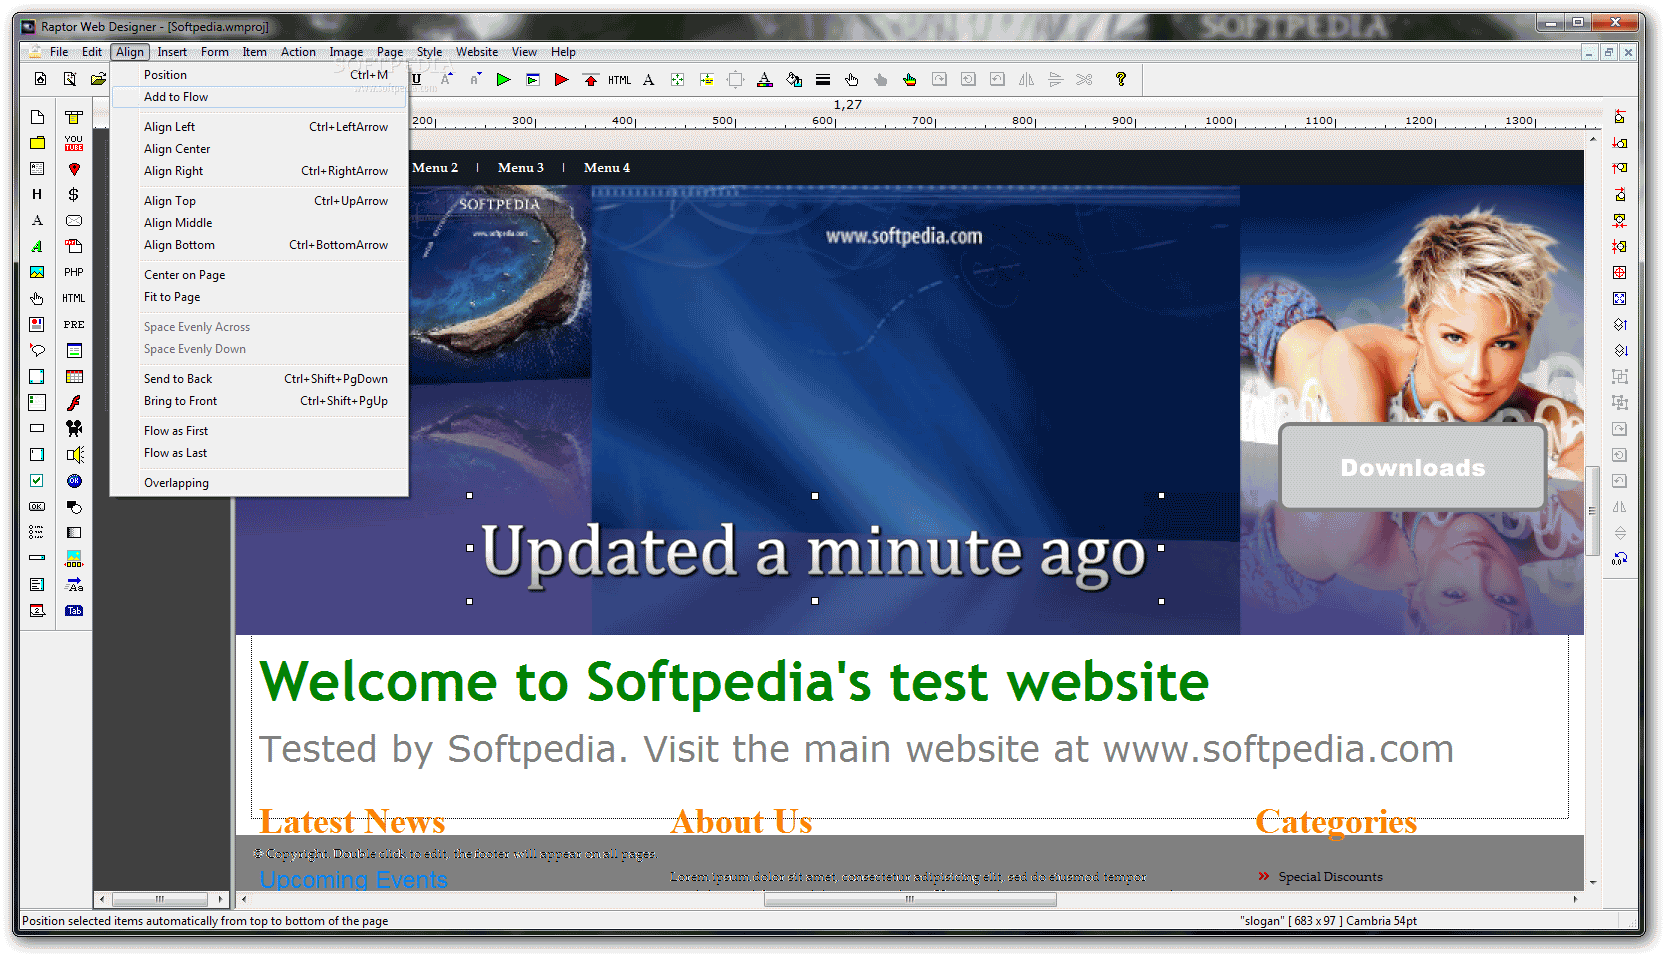Click the Special Discounts link
This screenshot has width=1666, height=957.
point(1330,877)
